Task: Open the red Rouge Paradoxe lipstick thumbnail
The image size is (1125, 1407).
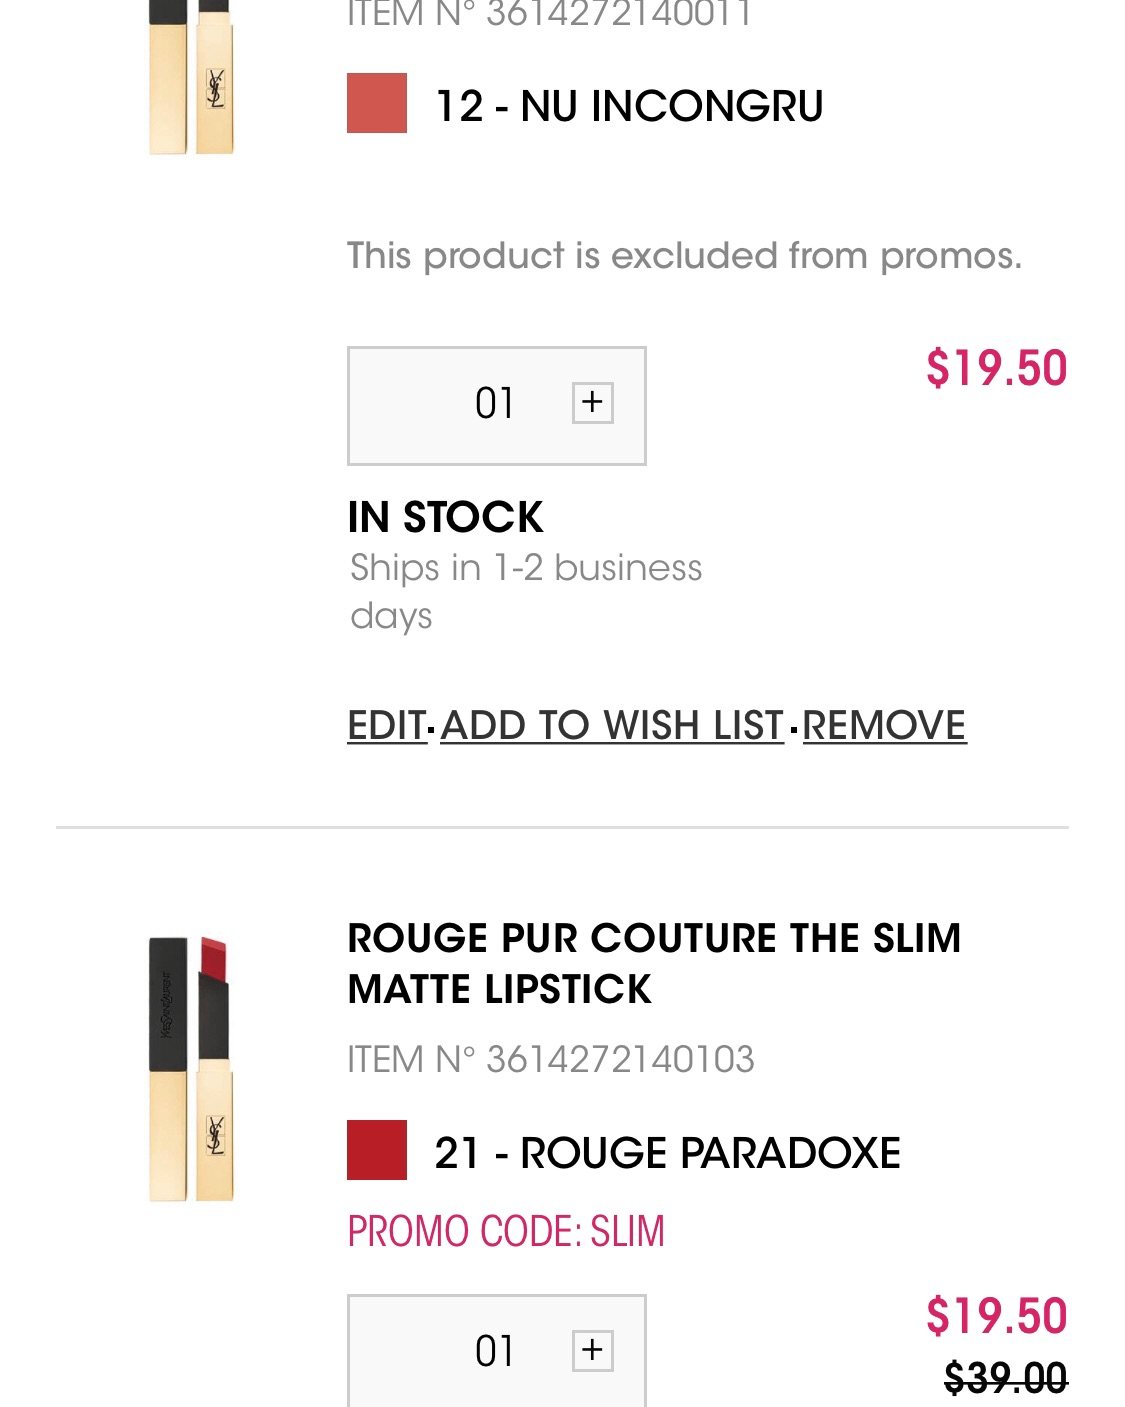Action: (x=191, y=1068)
